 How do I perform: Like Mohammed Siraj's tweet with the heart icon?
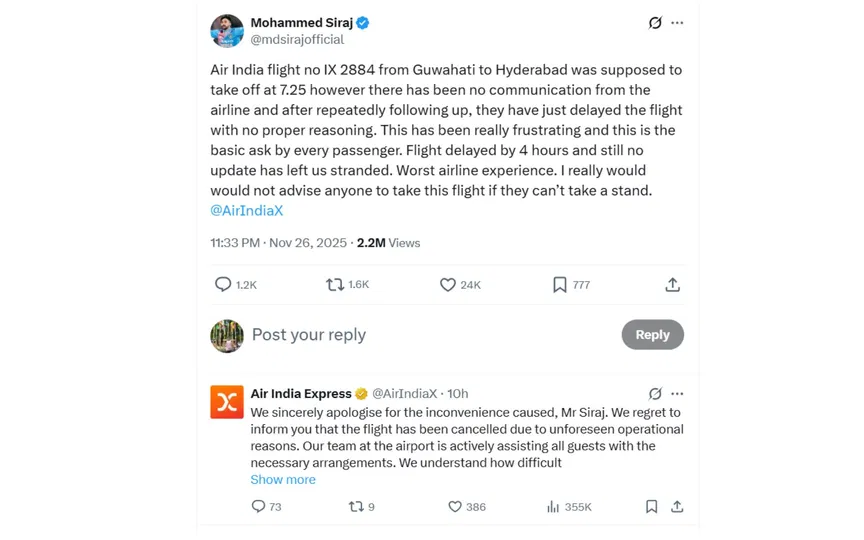pyautogui.click(x=448, y=285)
